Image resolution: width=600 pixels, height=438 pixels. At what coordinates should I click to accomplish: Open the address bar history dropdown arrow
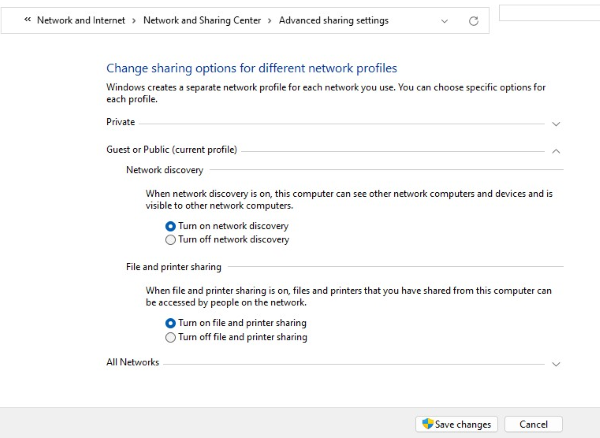pyautogui.click(x=444, y=21)
